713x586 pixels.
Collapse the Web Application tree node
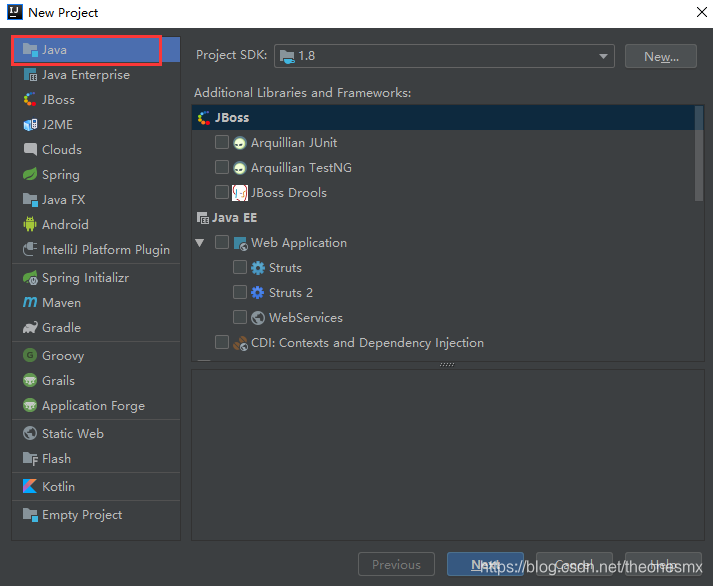click(200, 243)
